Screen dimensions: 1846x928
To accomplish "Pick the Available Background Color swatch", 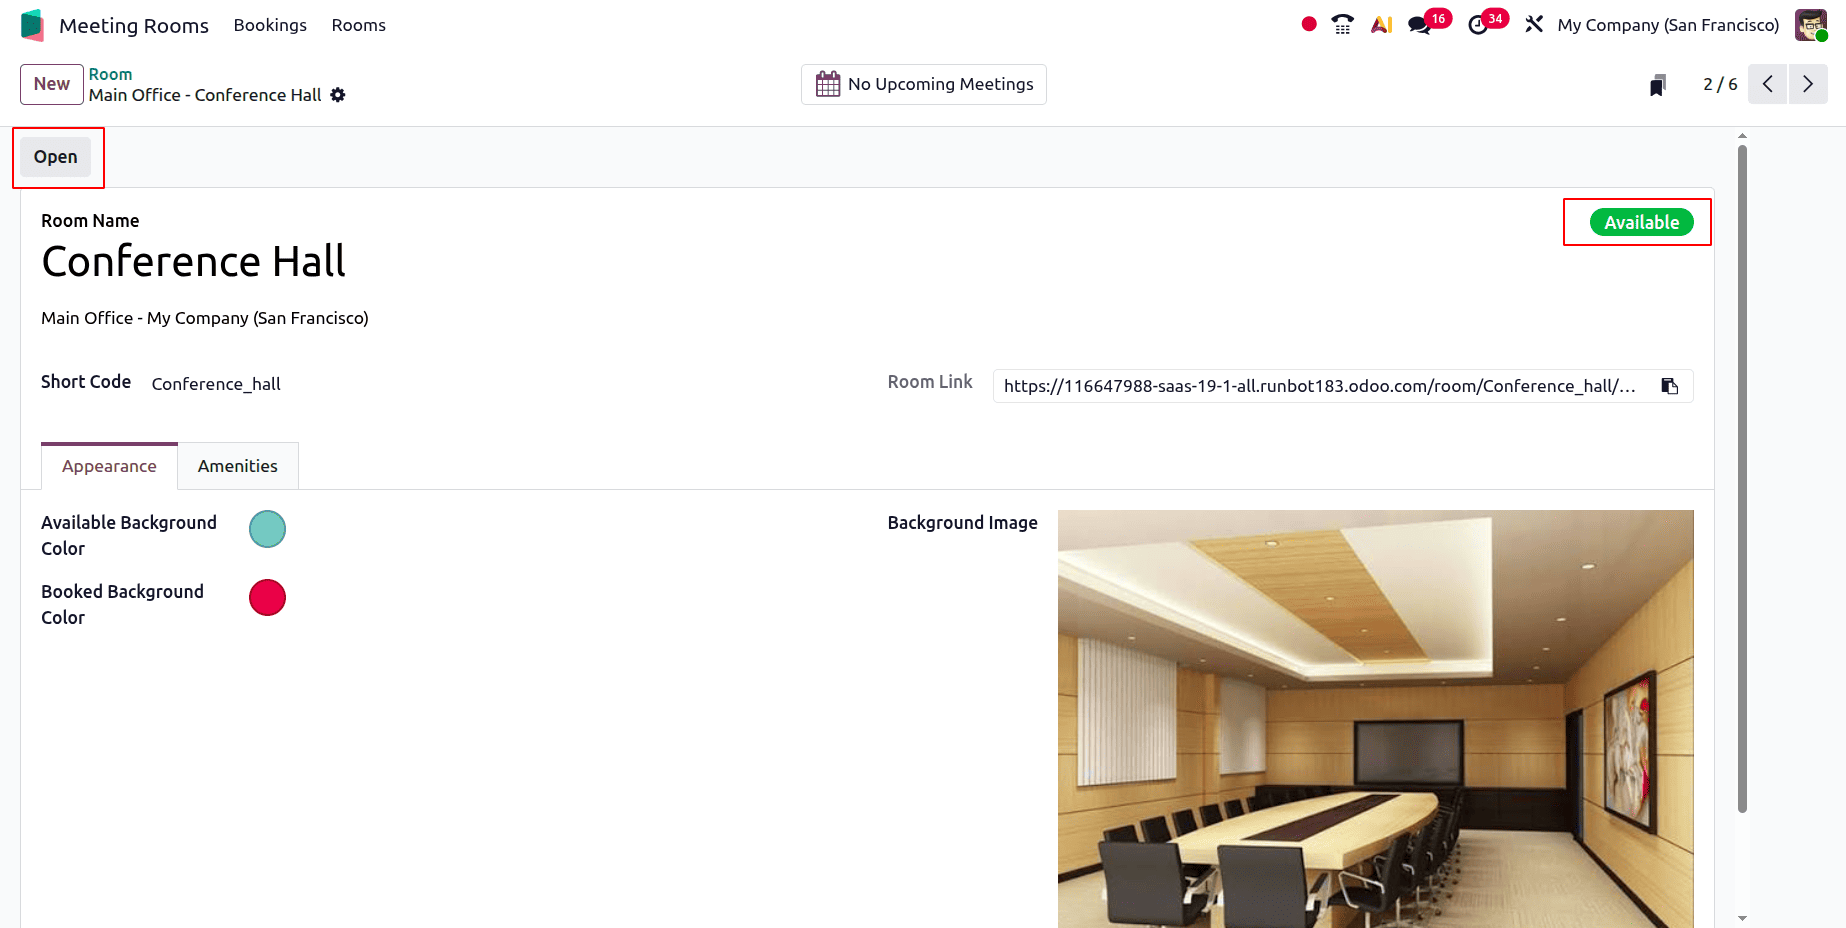I will pos(267,529).
